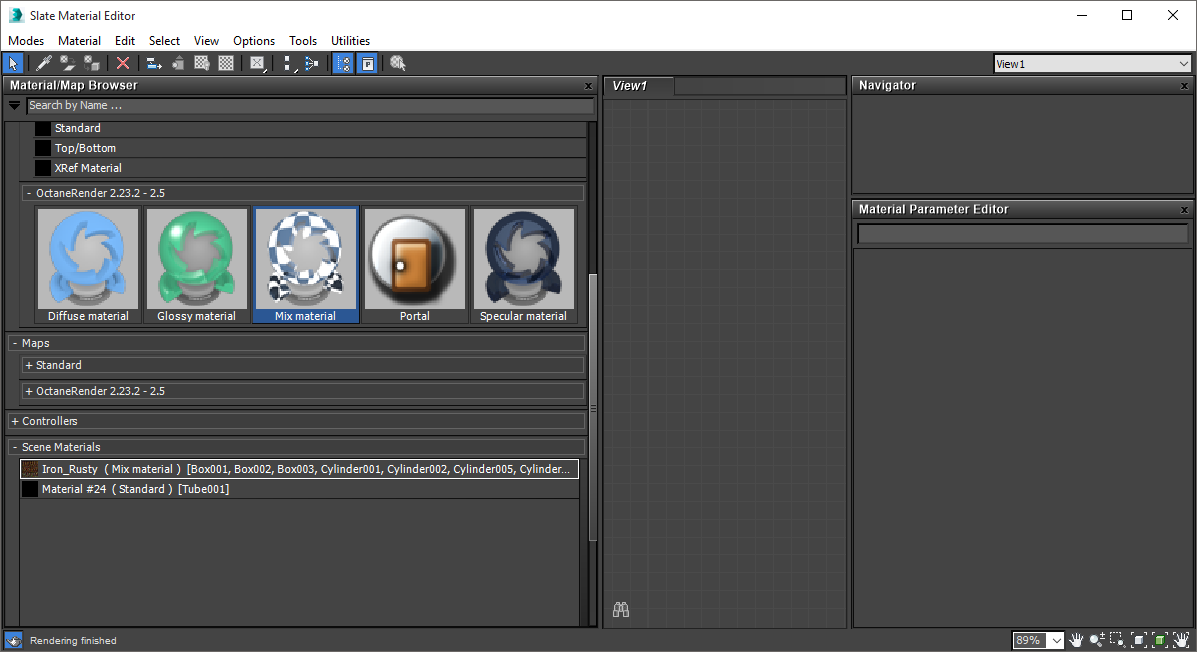Select the Standard material entry
The image size is (1197, 652).
309,128
